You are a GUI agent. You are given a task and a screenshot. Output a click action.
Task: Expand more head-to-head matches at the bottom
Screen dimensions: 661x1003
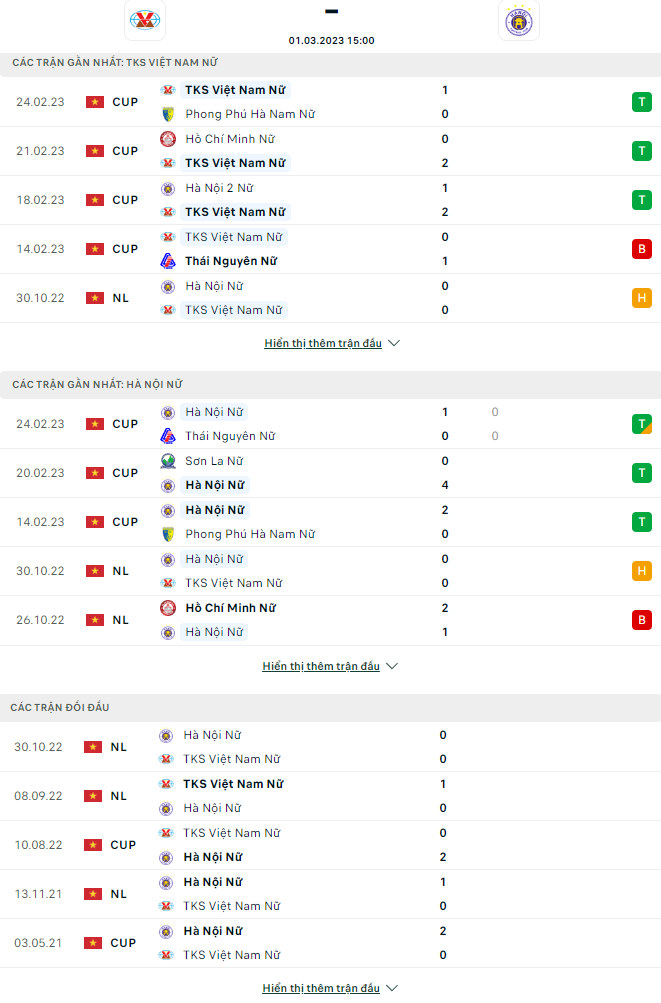pyautogui.click(x=330, y=988)
